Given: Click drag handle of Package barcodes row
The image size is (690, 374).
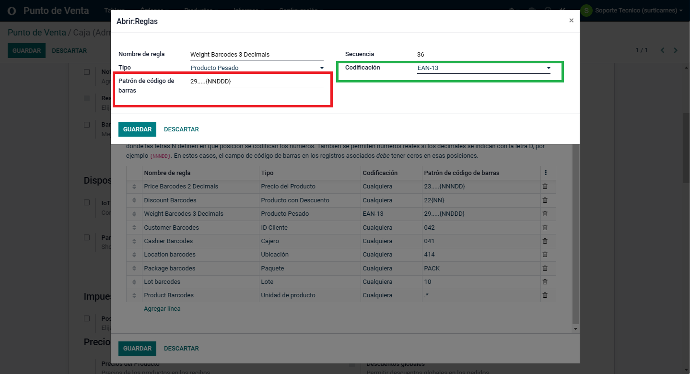Looking at the screenshot, I should pyautogui.click(x=134, y=268).
